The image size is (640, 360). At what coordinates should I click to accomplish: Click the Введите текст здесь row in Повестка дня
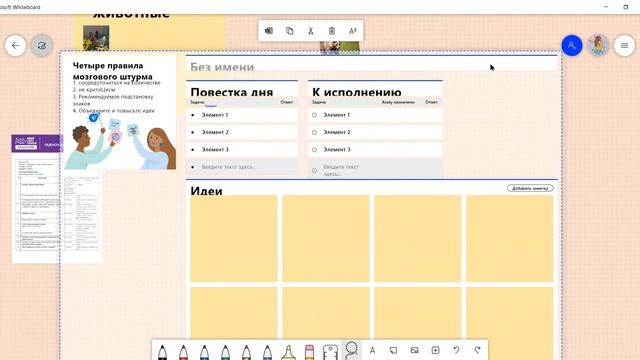pos(242,167)
